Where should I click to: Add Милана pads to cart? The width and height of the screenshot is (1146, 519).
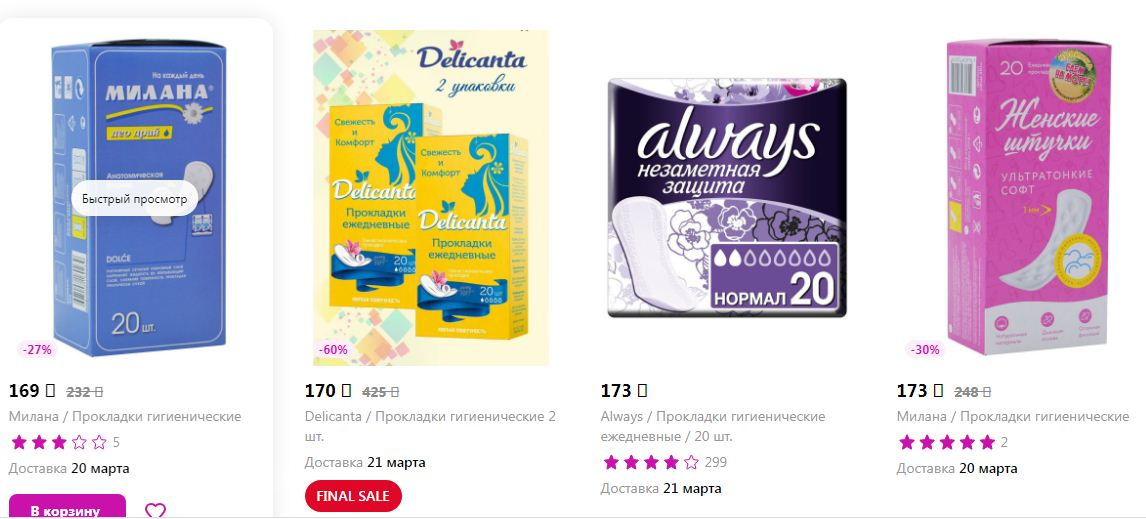pos(67,507)
